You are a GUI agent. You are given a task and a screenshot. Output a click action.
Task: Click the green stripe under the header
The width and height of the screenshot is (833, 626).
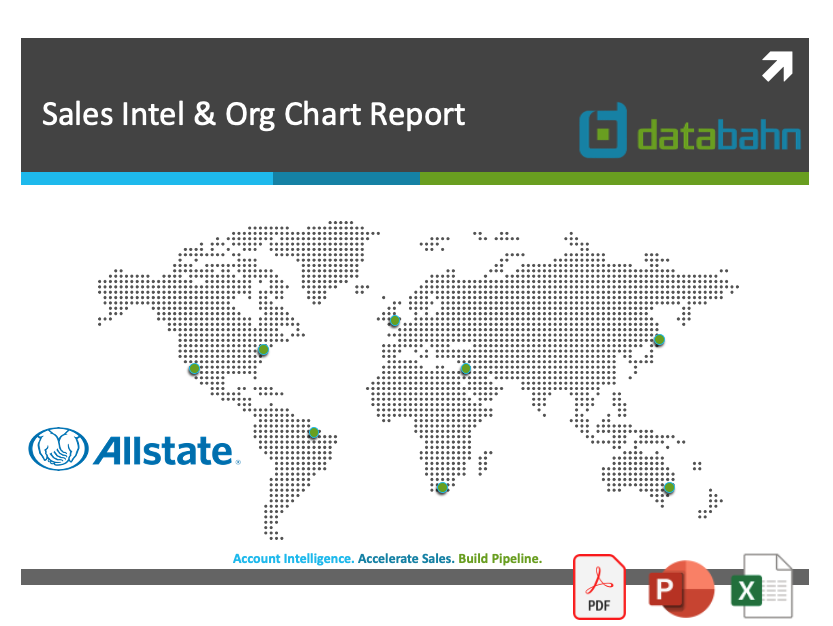tap(614, 179)
